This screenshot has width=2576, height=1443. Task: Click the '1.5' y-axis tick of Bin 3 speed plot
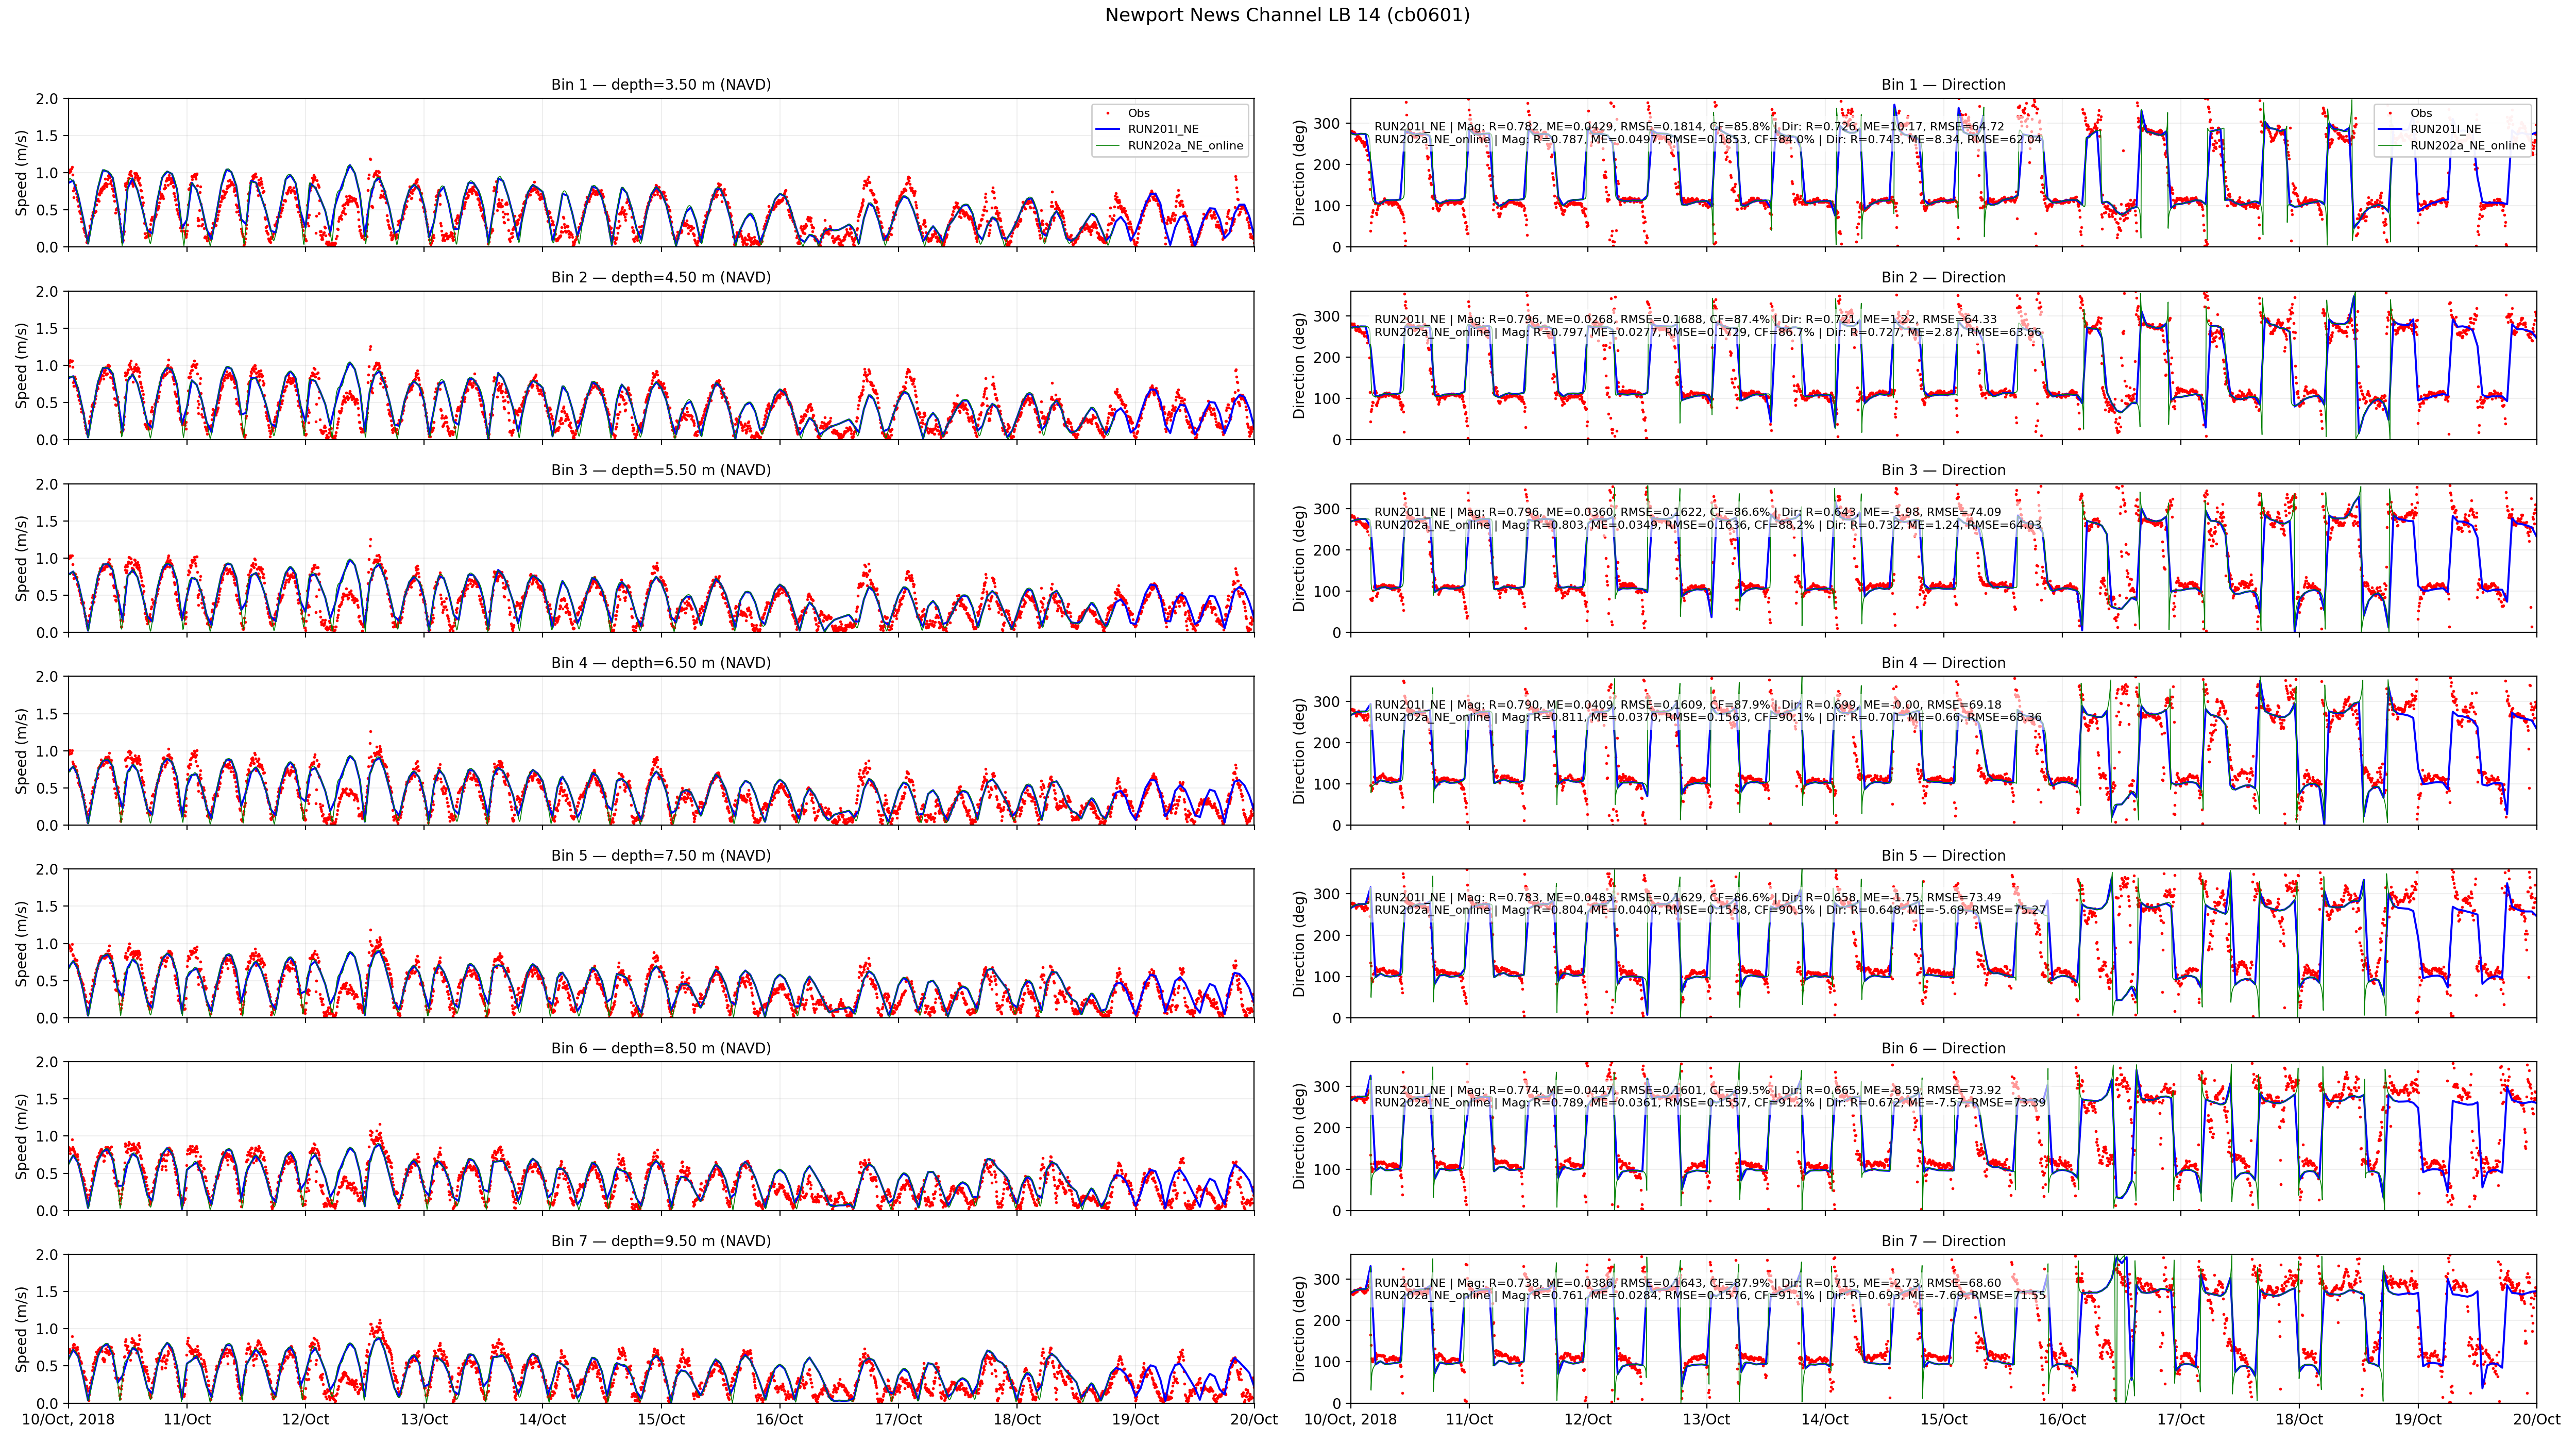[x=47, y=521]
